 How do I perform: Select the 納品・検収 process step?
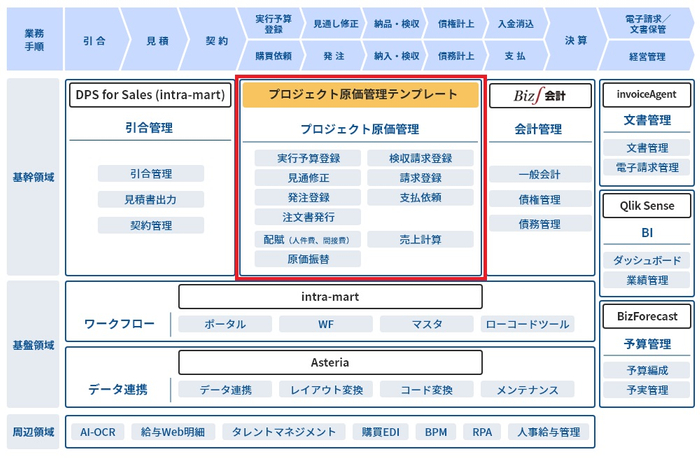(396, 24)
